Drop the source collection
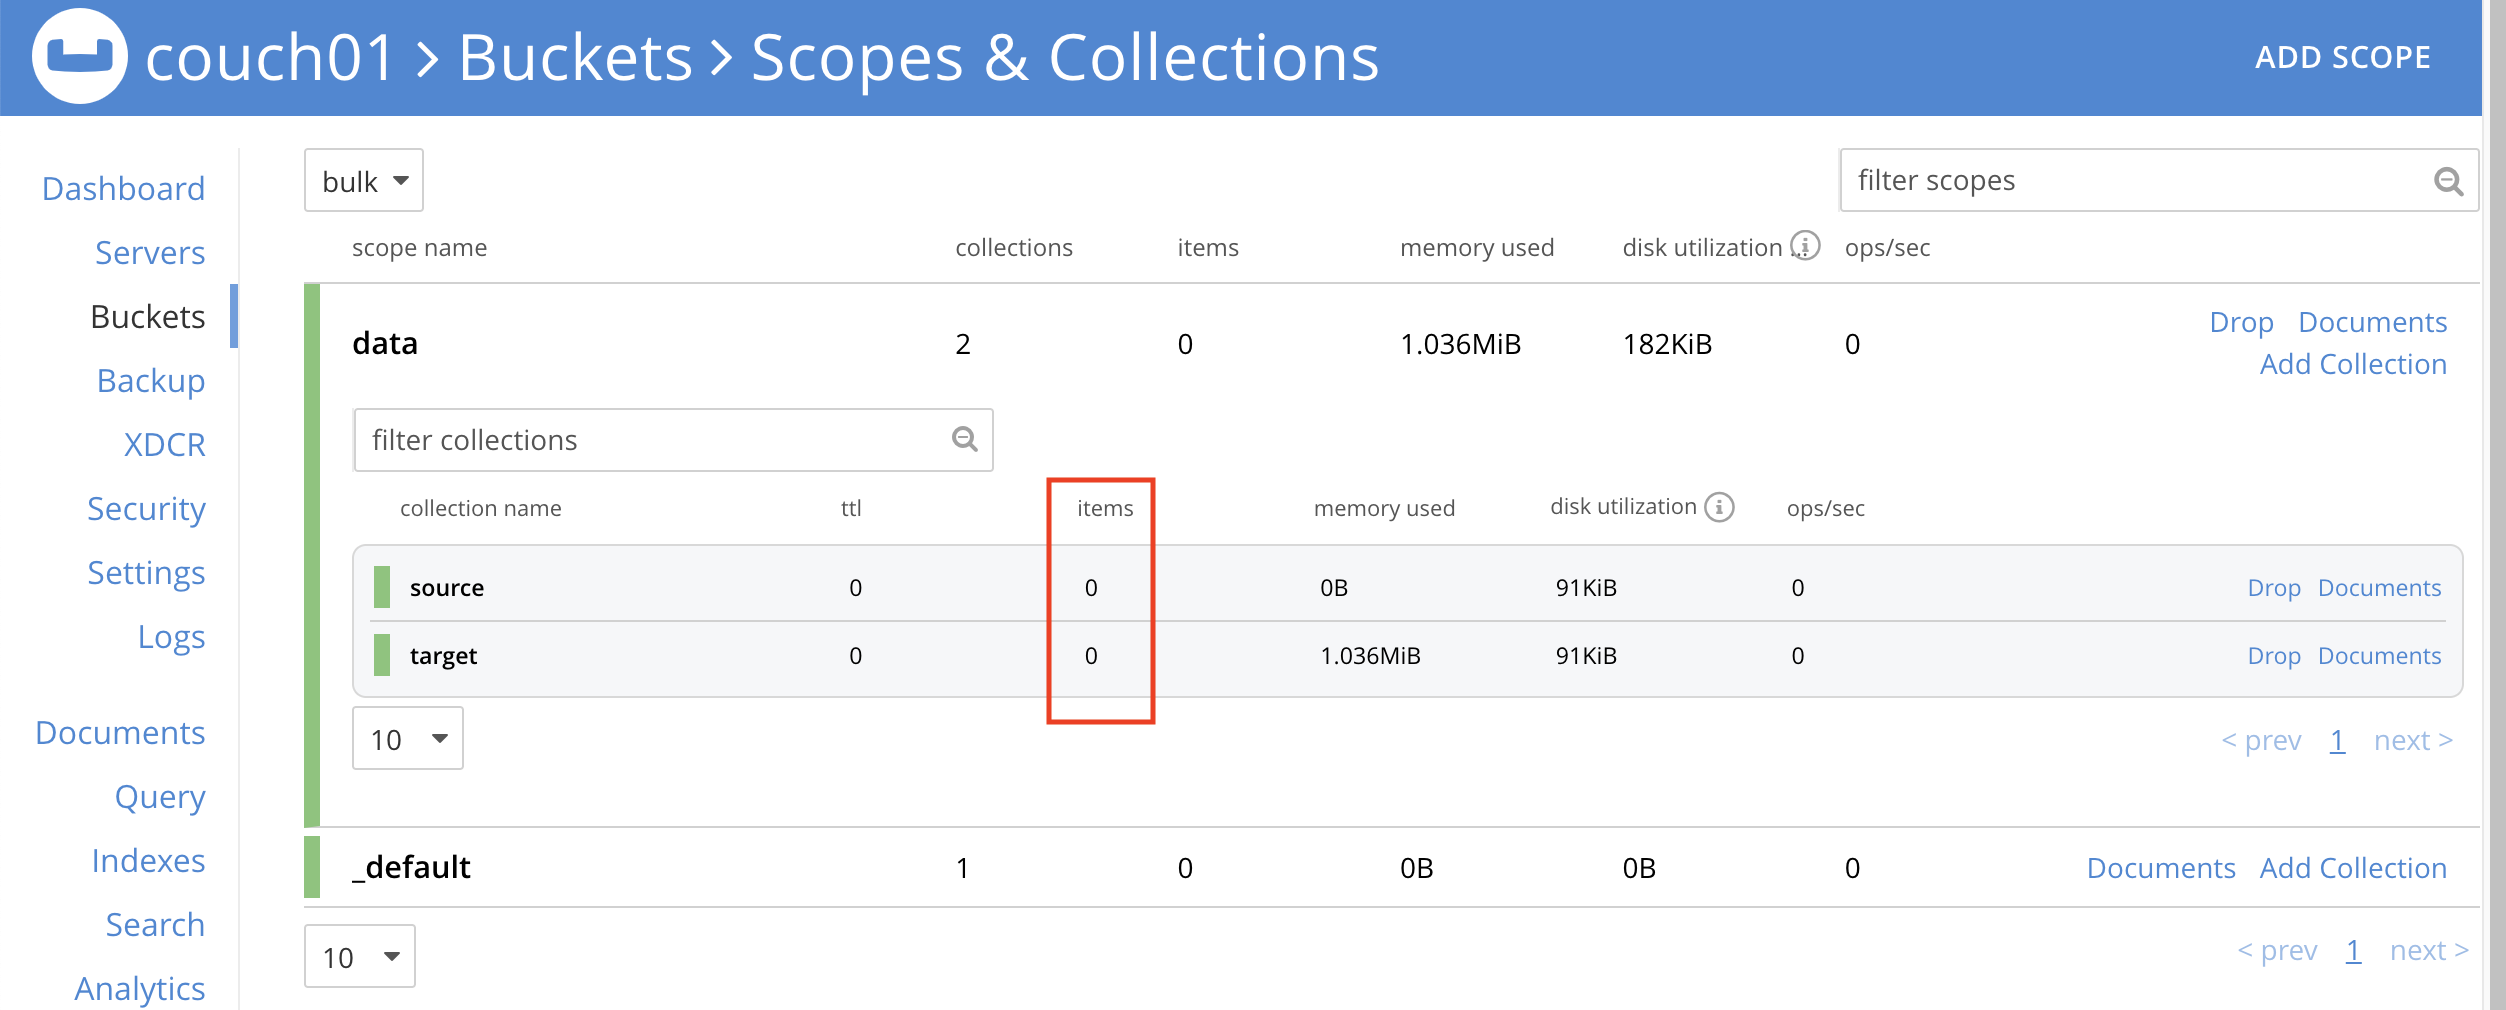 (2275, 588)
